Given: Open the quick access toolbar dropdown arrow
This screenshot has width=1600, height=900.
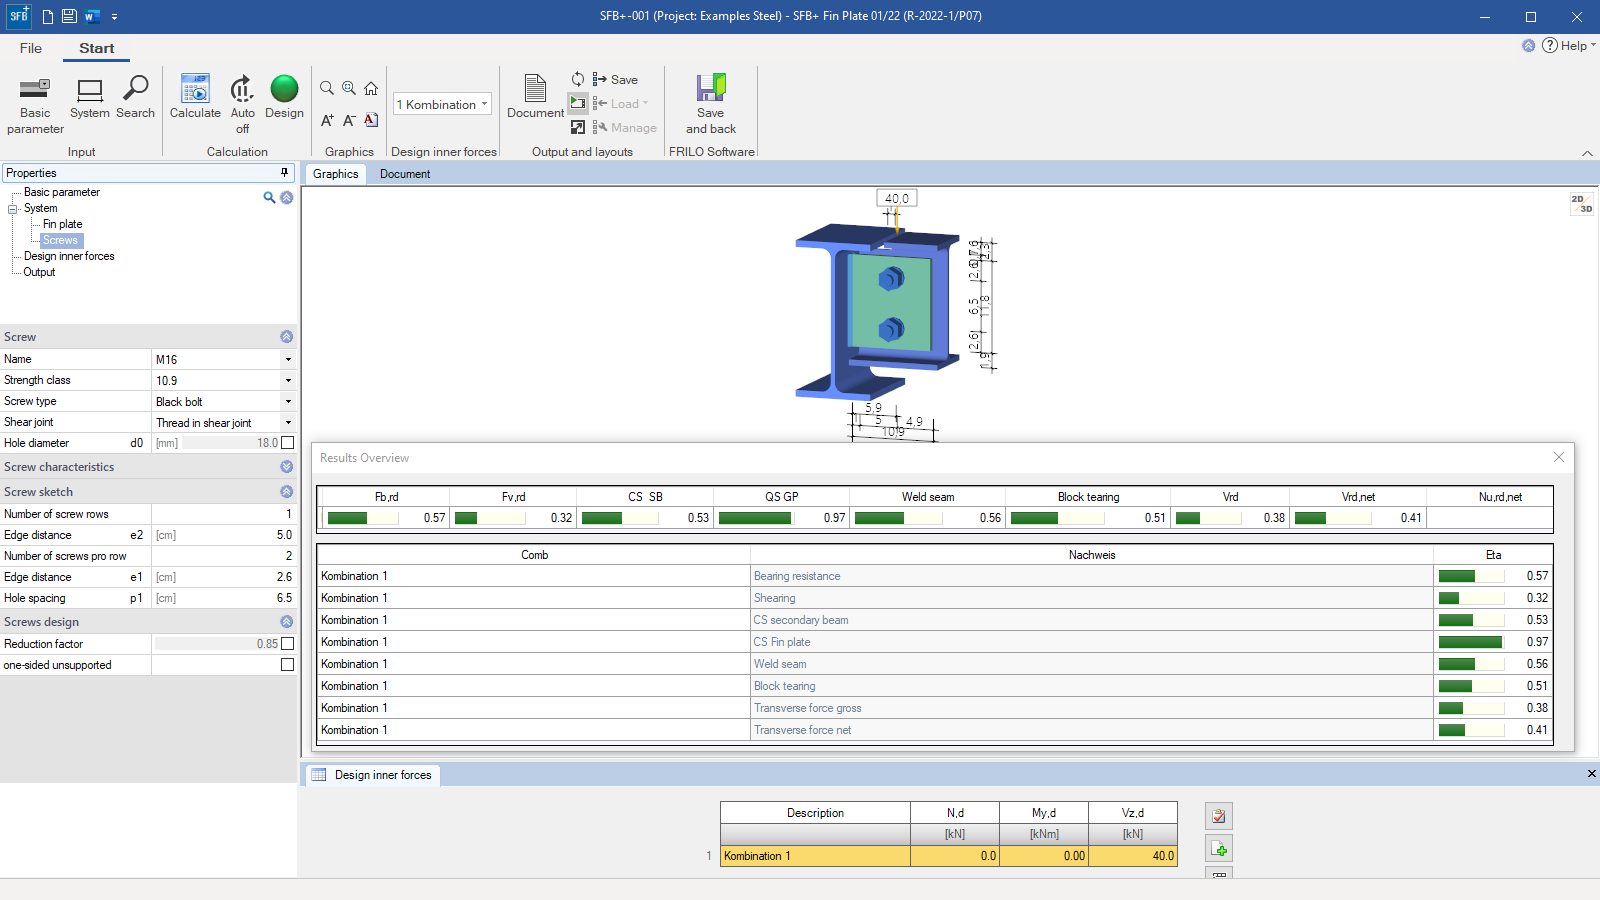Looking at the screenshot, I should tap(114, 17).
